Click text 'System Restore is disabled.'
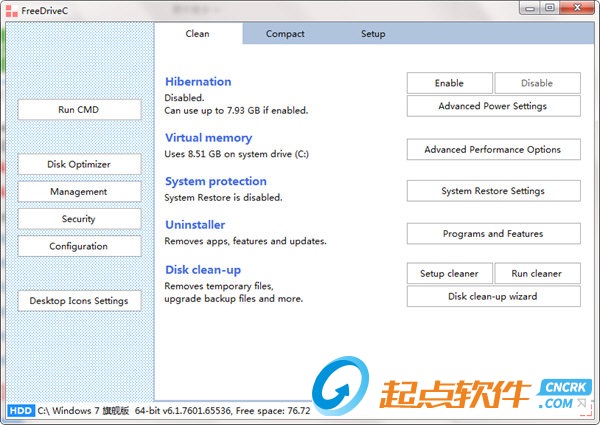This screenshot has height=425, width=600. click(x=223, y=198)
